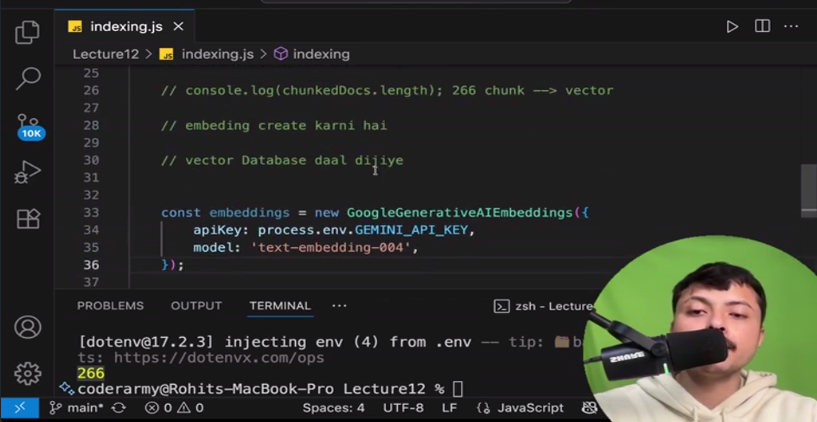This screenshot has width=817, height=422.
Task: Open the Accounts menu icon
Action: [x=28, y=327]
